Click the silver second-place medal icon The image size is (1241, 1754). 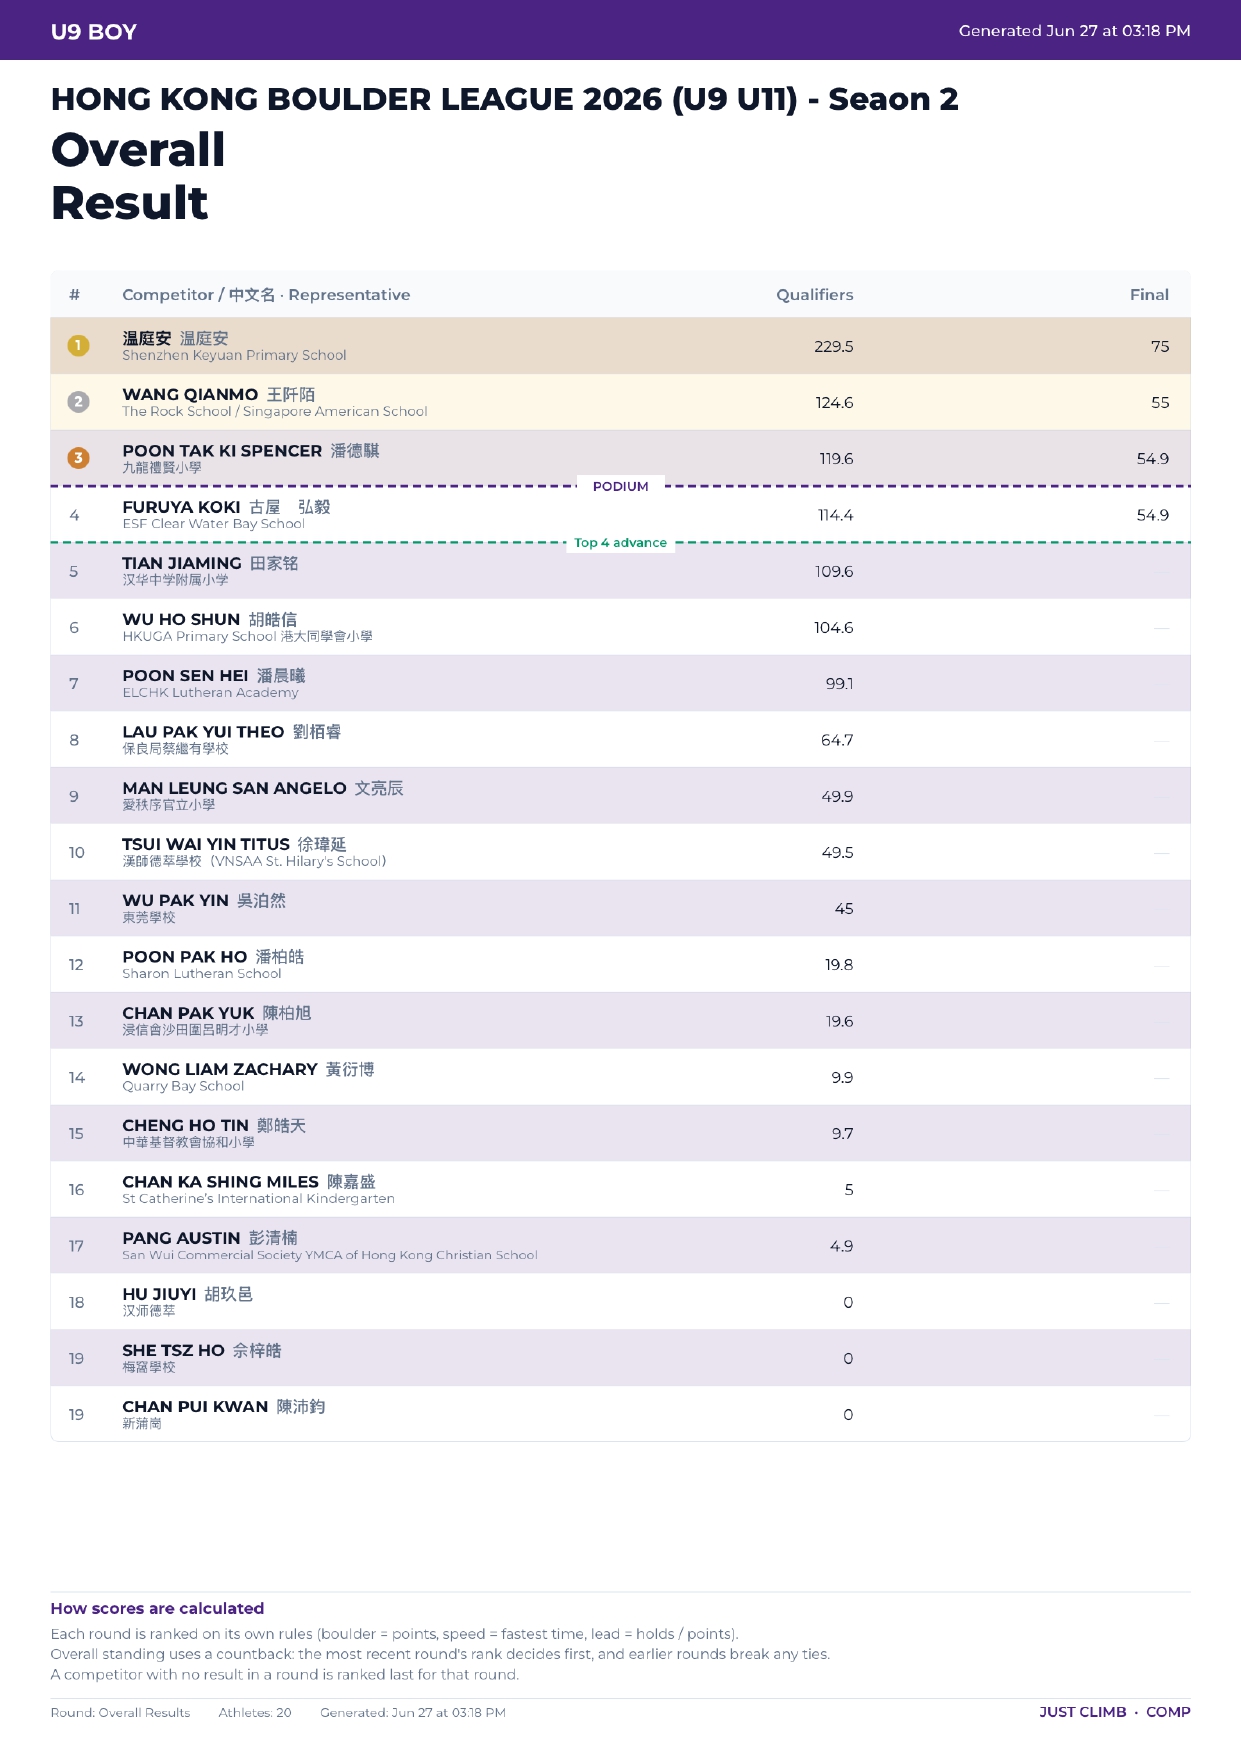tap(78, 402)
